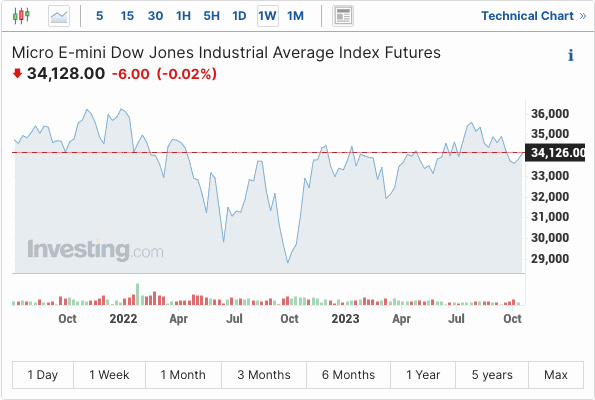Open the Technical Chart link
Screen dimensions: 595x400
(x=534, y=16)
